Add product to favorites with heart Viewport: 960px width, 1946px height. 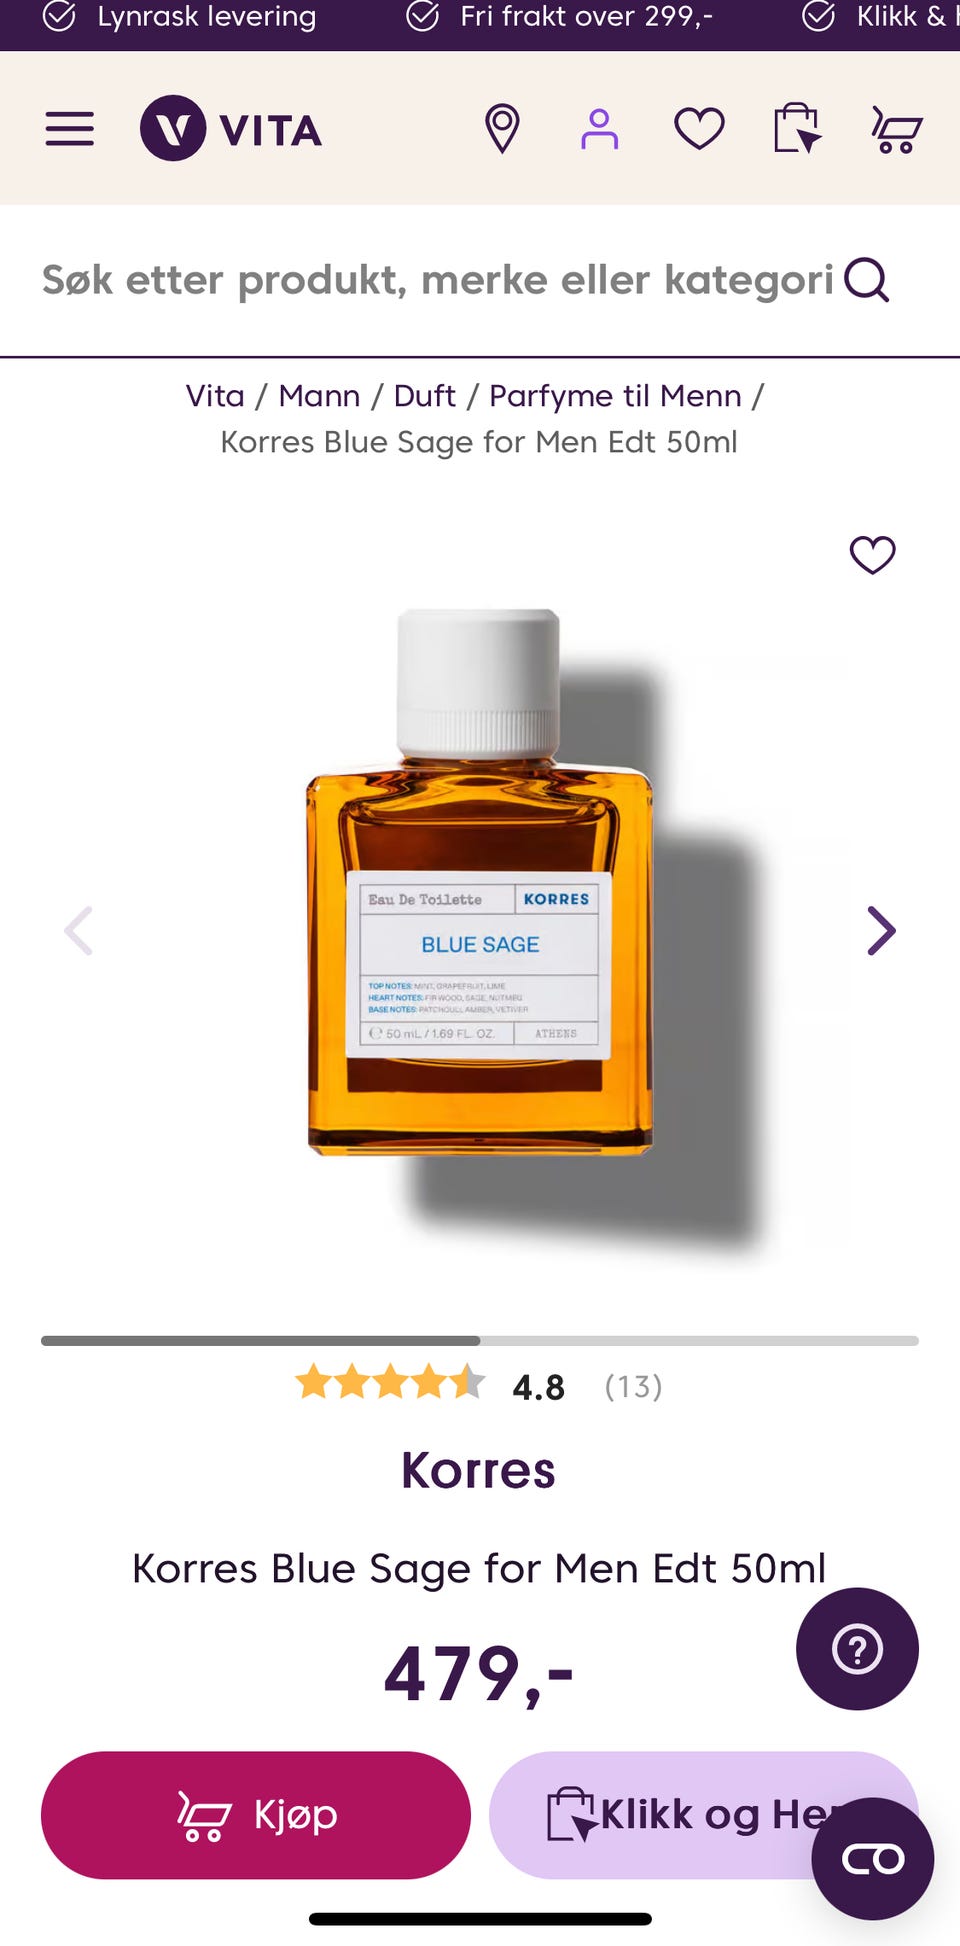[872, 555]
